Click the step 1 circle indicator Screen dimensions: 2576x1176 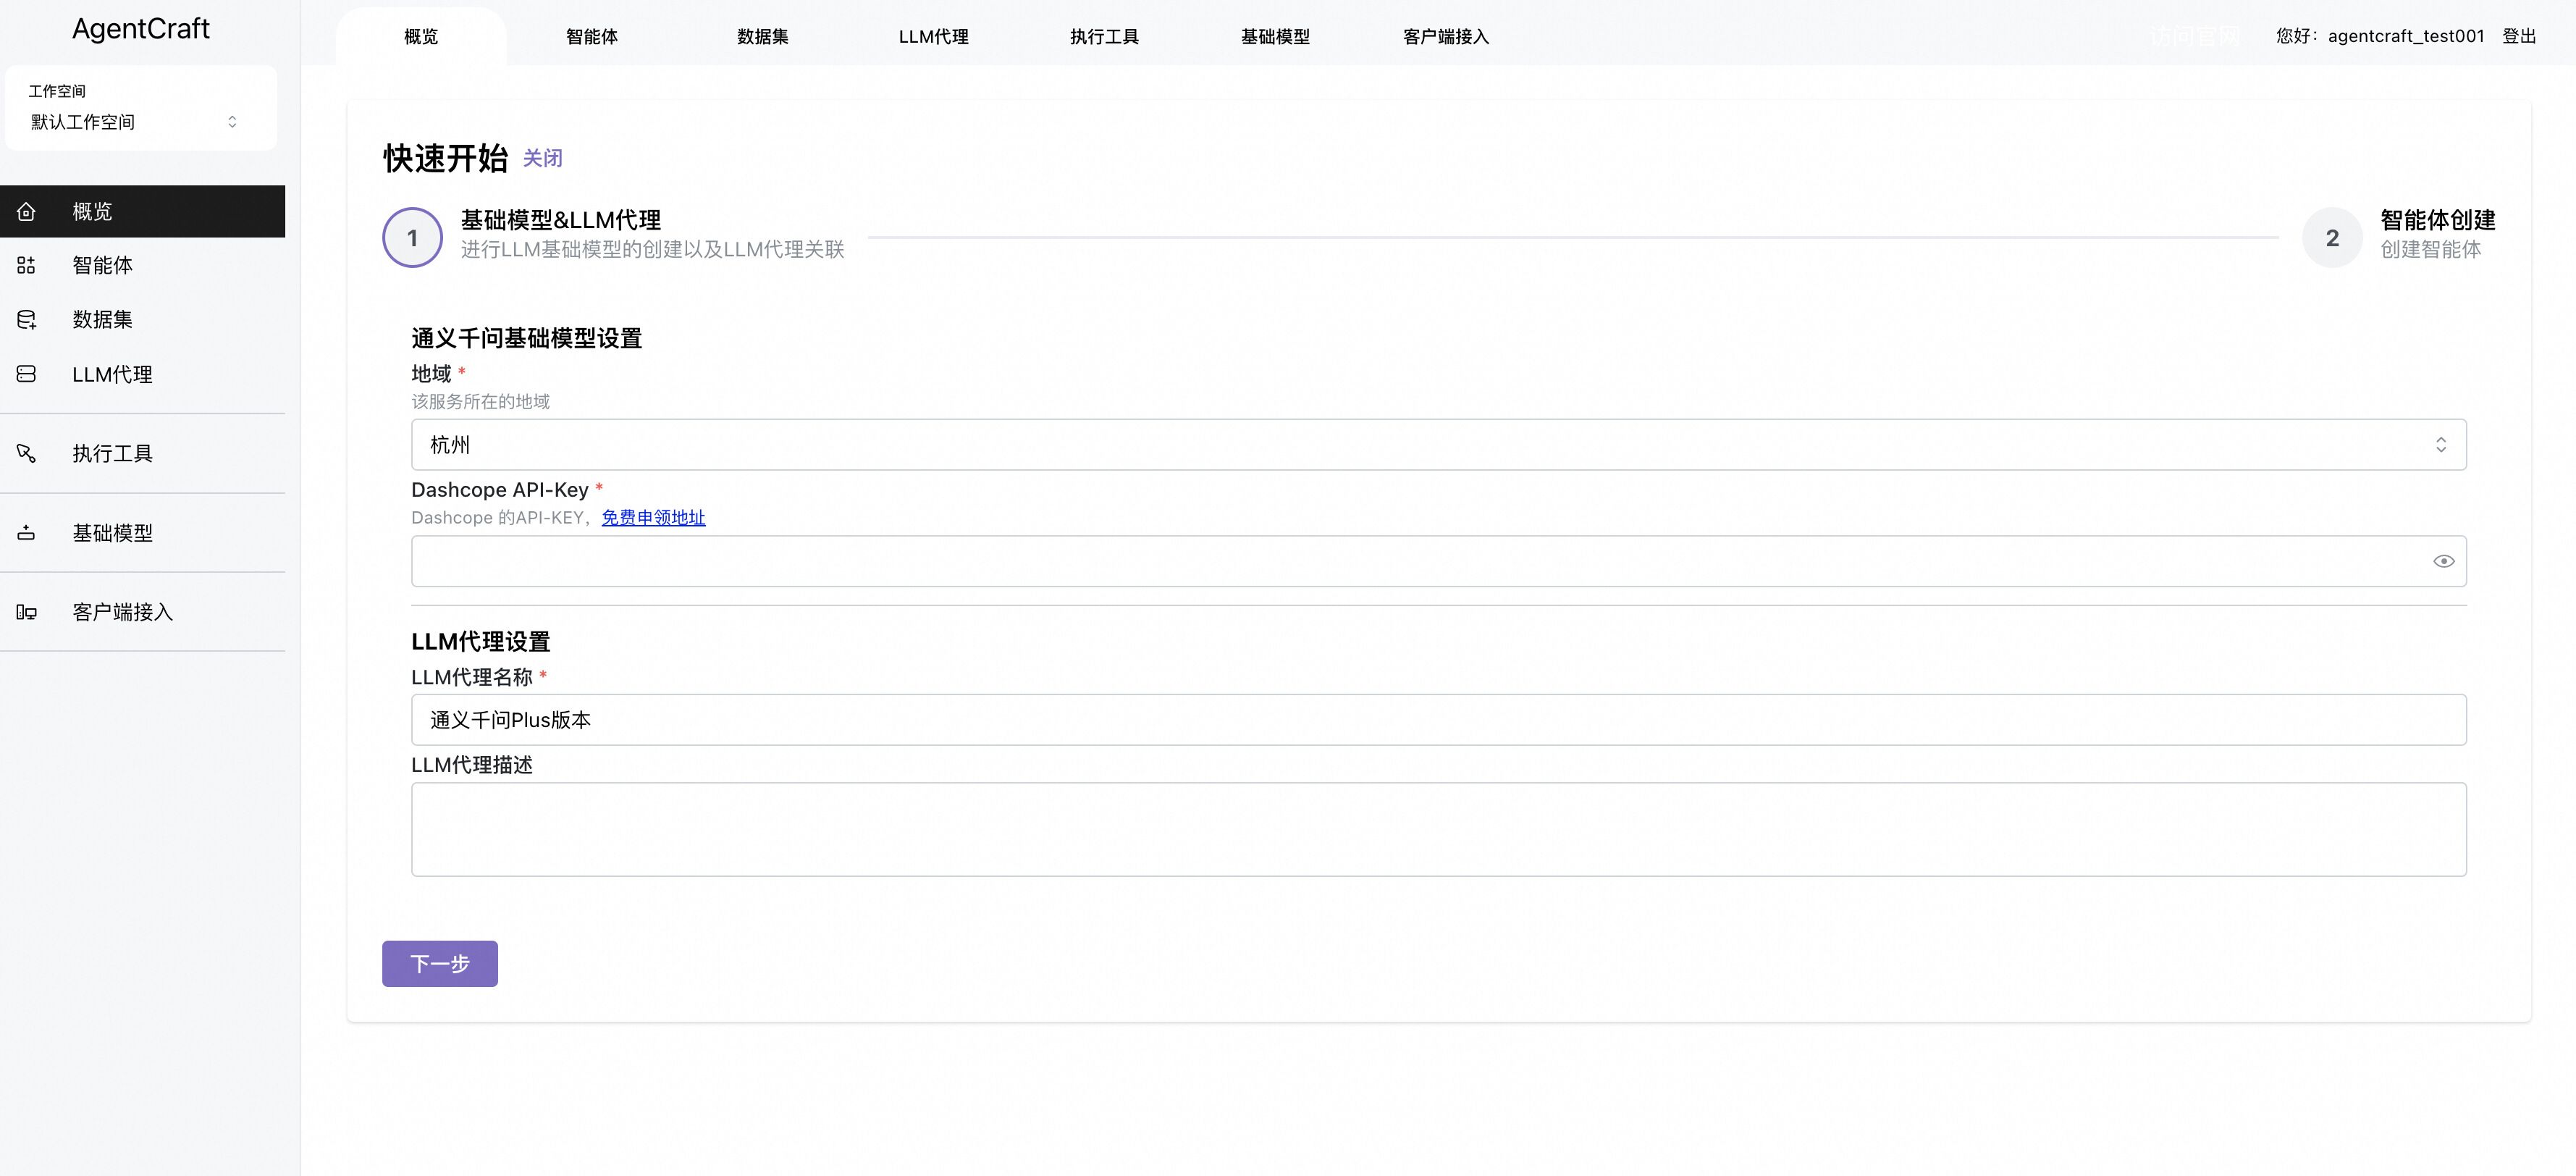412,238
